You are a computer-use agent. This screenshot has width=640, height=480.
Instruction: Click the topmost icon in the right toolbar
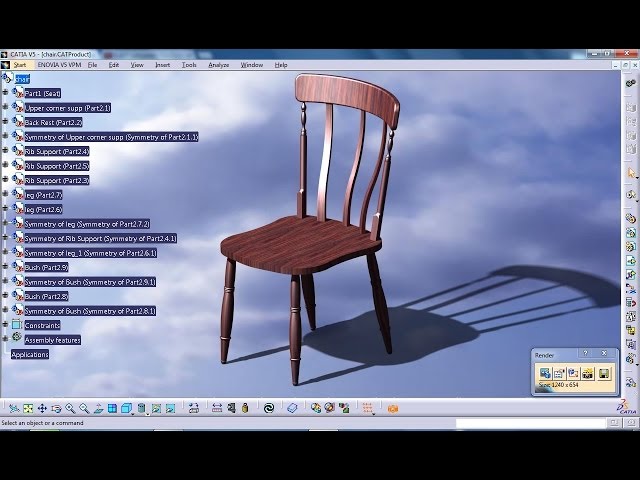[x=631, y=83]
